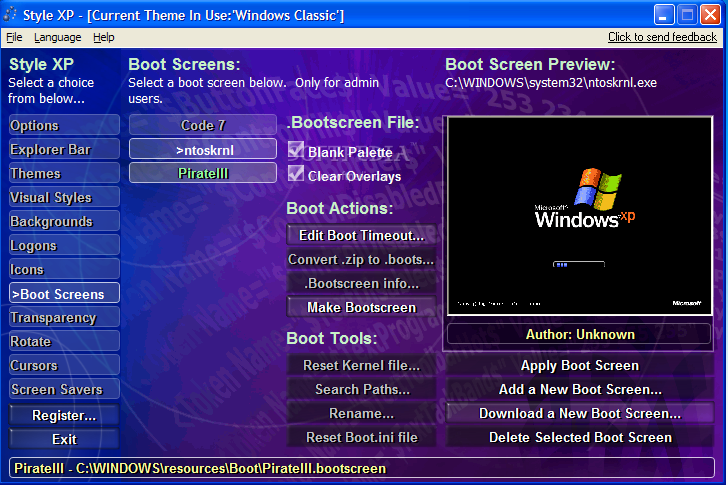Click Convert .zip to .boots button
Image resolution: width=728 pixels, height=485 pixels.
pos(361,259)
